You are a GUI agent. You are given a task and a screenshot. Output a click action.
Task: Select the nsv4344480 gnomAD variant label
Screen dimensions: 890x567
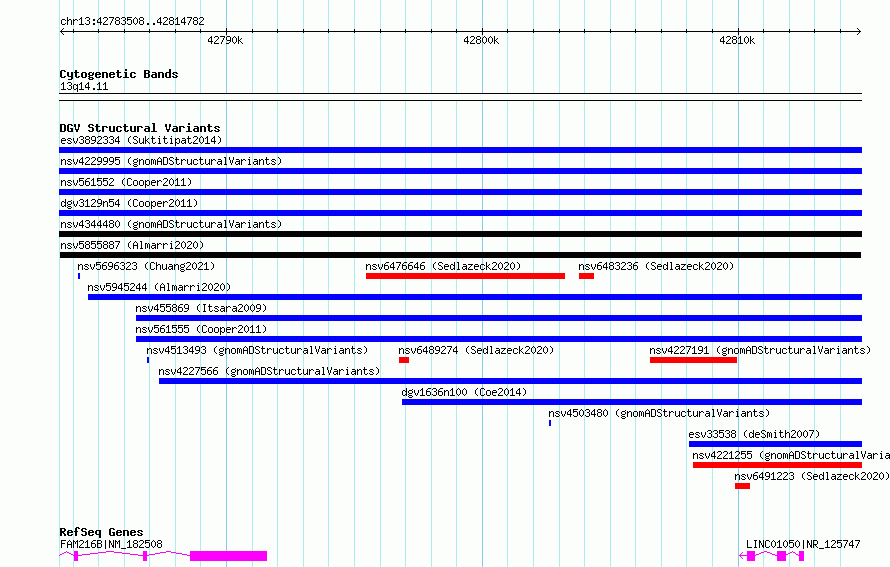[171, 224]
